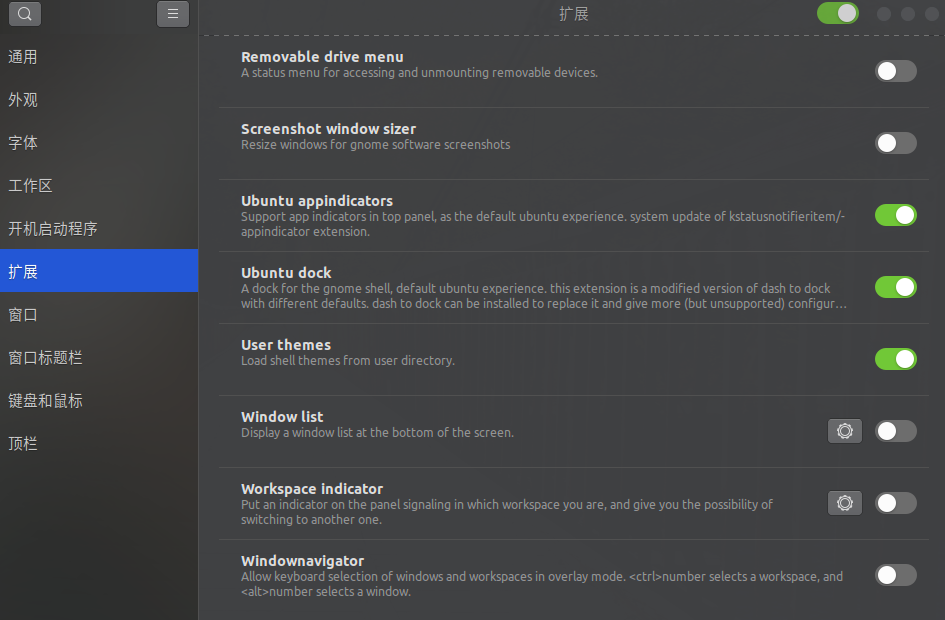The width and height of the screenshot is (945, 620).
Task: Click the 扩展 header title
Action: (573, 14)
